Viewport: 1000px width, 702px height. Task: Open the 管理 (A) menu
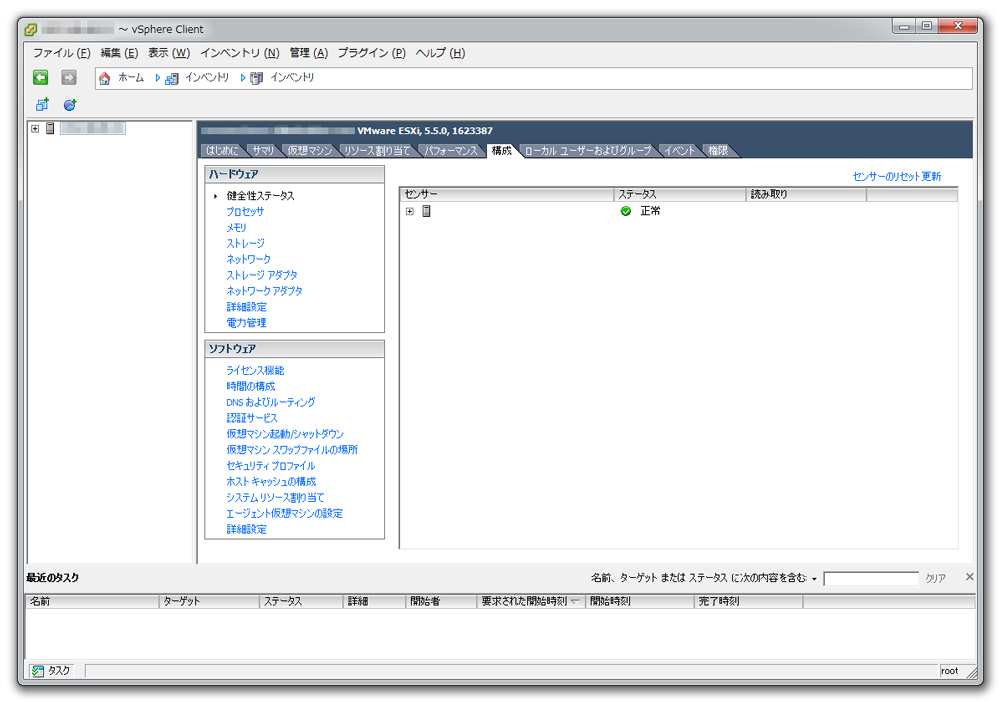point(309,53)
